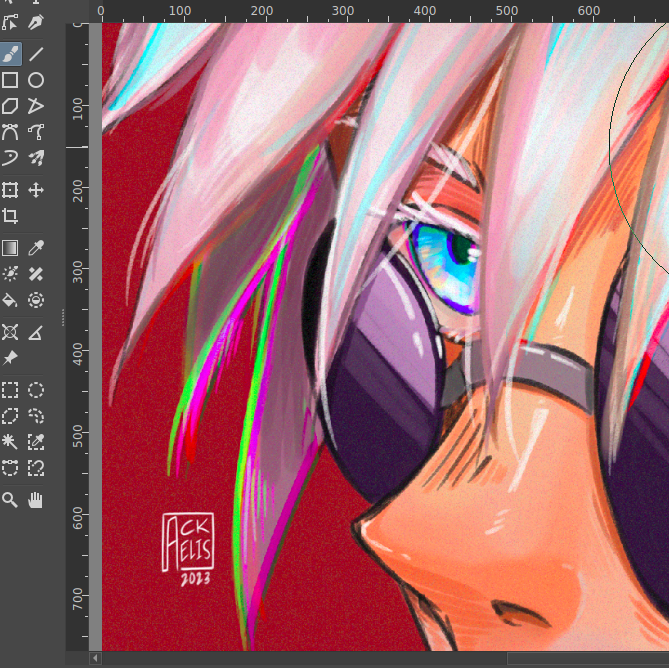
Task: Select the Transform tool
Action: 10,190
